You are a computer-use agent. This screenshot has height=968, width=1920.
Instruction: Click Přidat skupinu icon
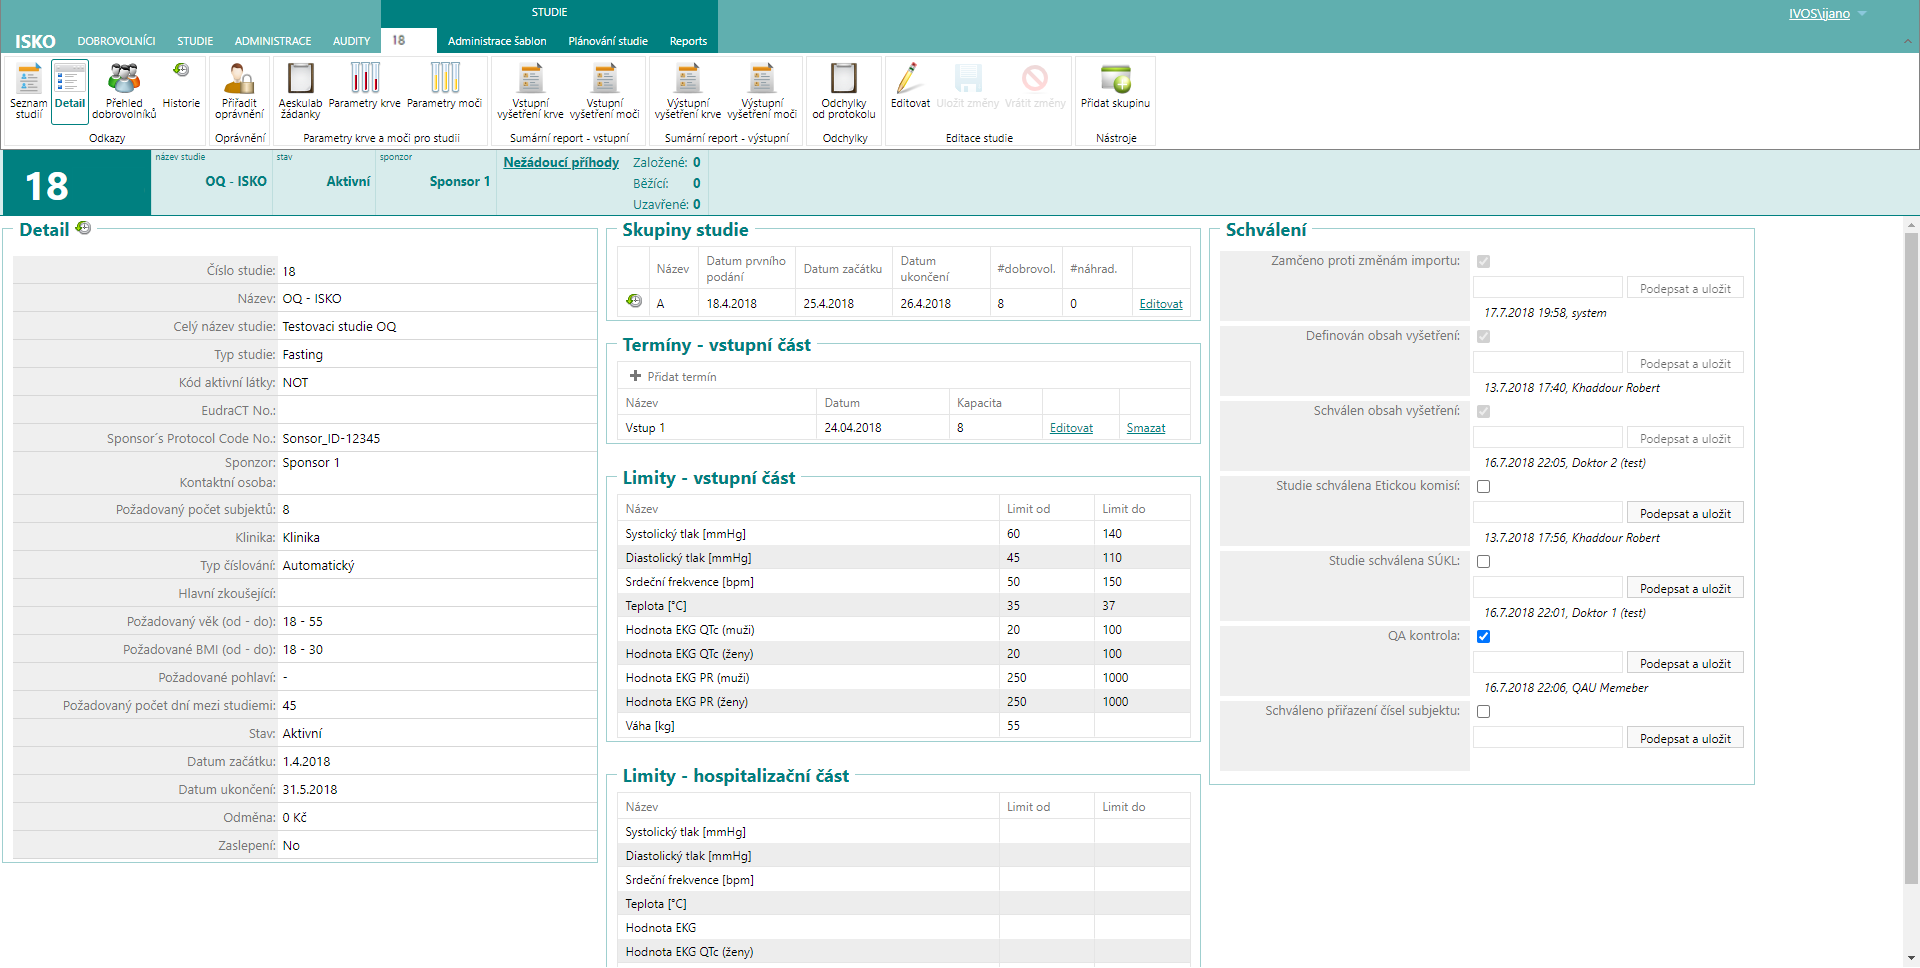click(1115, 86)
